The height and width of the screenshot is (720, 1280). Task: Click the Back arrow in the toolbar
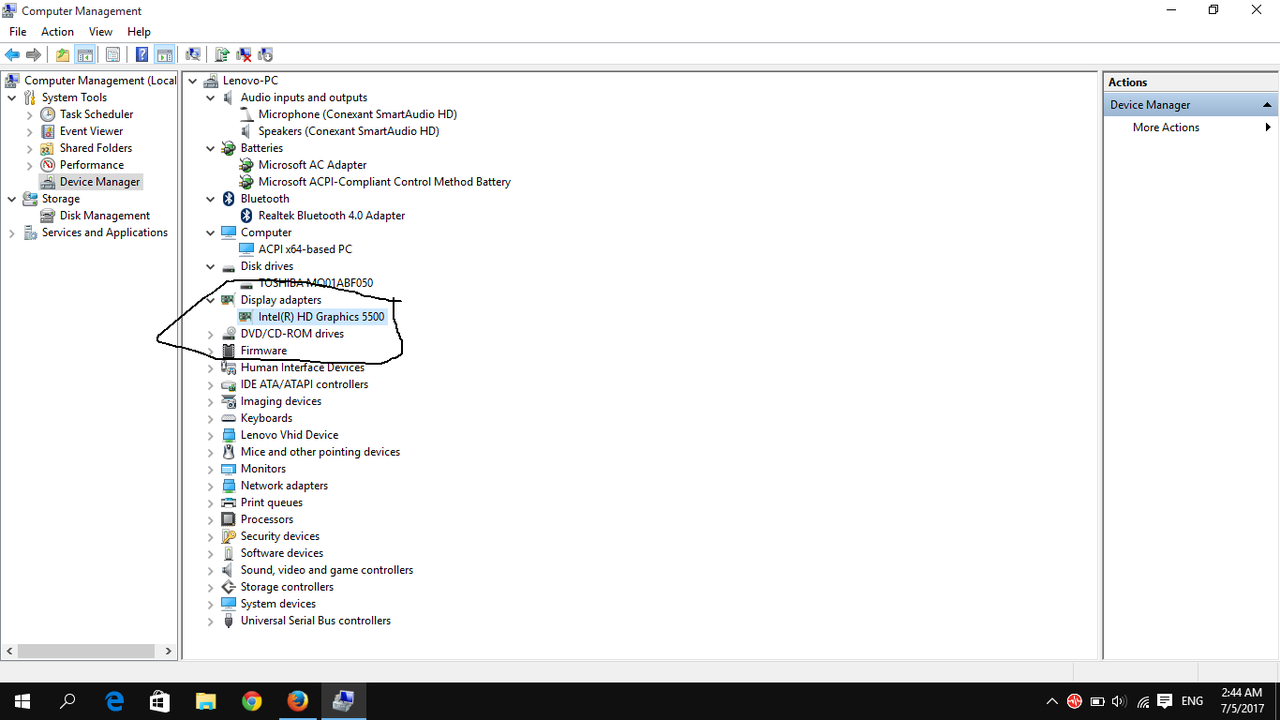pos(12,55)
